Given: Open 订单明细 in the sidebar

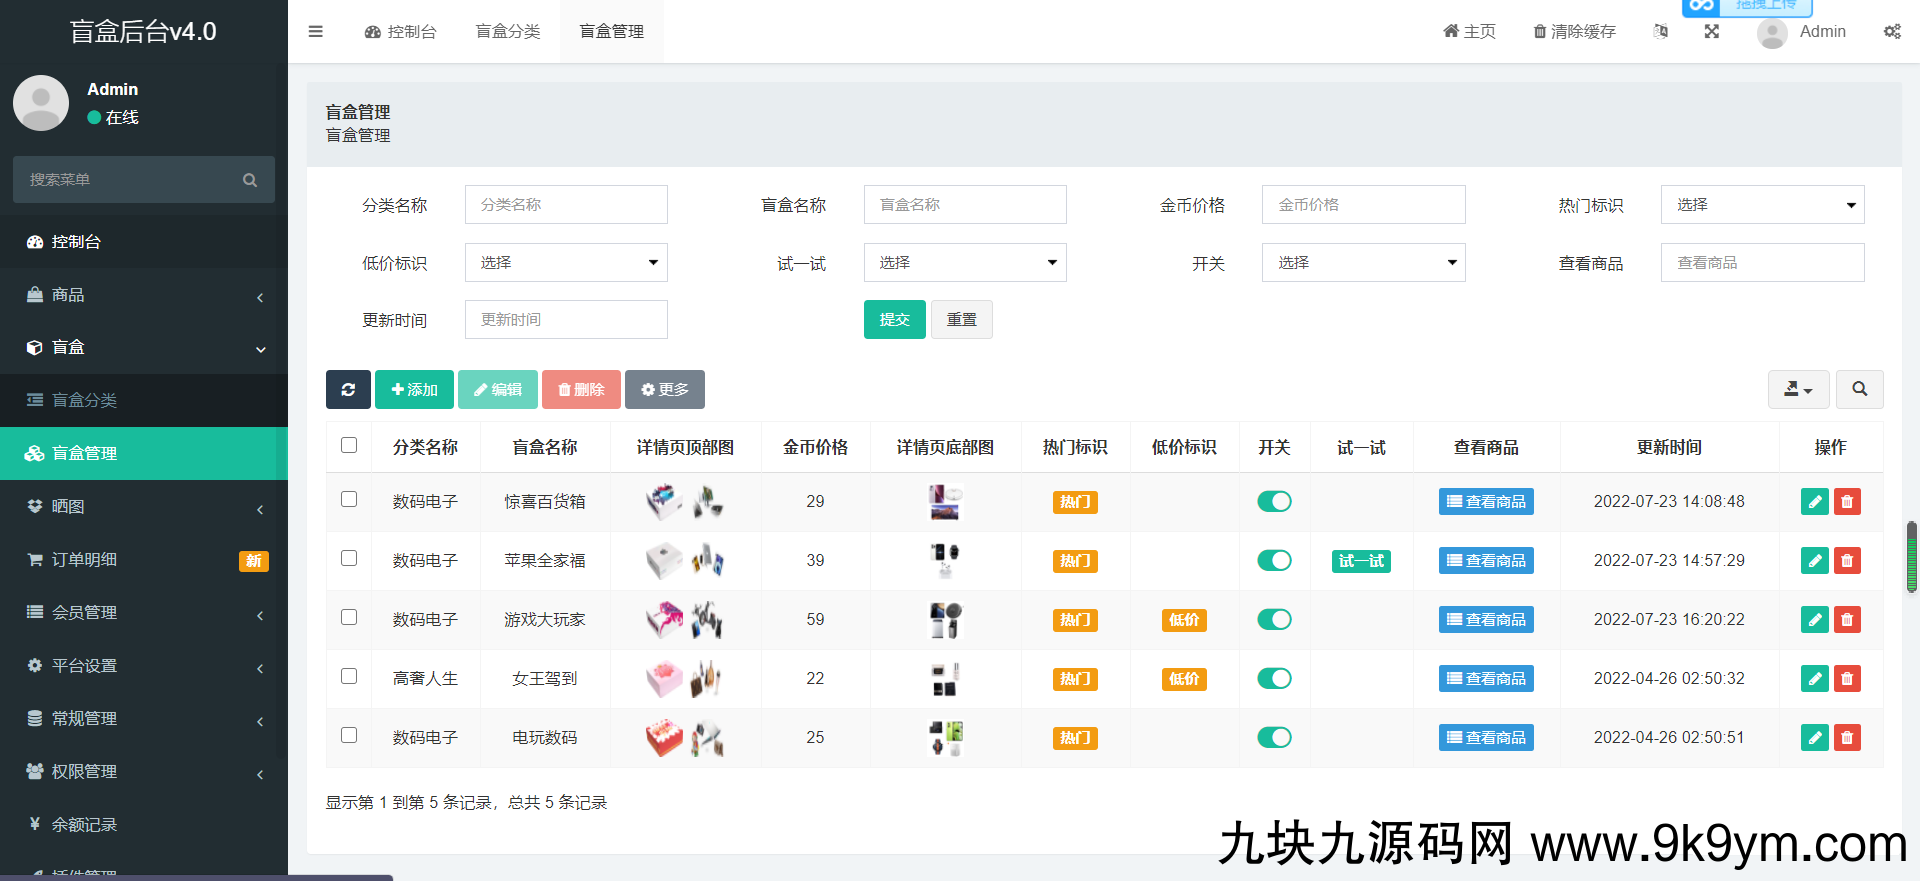Looking at the screenshot, I should point(144,560).
